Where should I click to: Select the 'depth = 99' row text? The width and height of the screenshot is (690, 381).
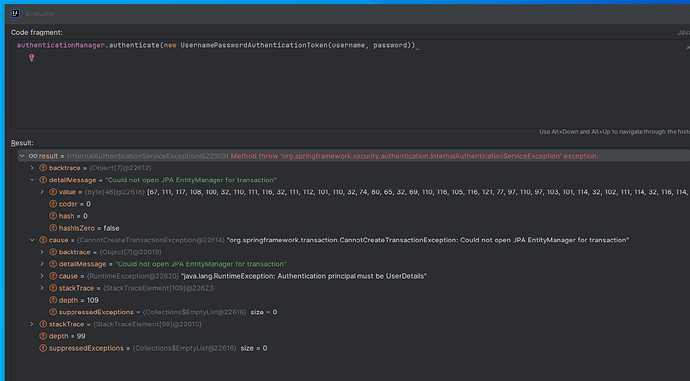coord(67,336)
